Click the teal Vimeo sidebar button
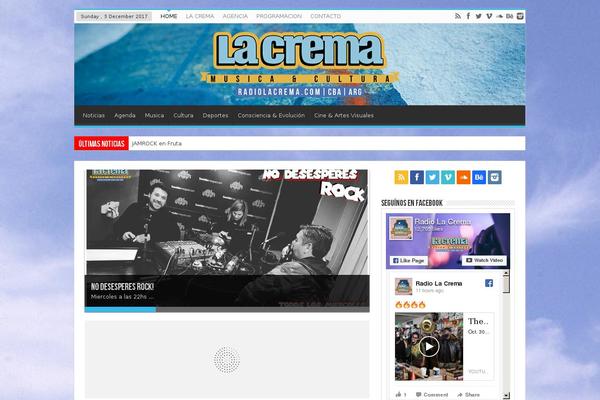The width and height of the screenshot is (600, 400). pos(448,177)
